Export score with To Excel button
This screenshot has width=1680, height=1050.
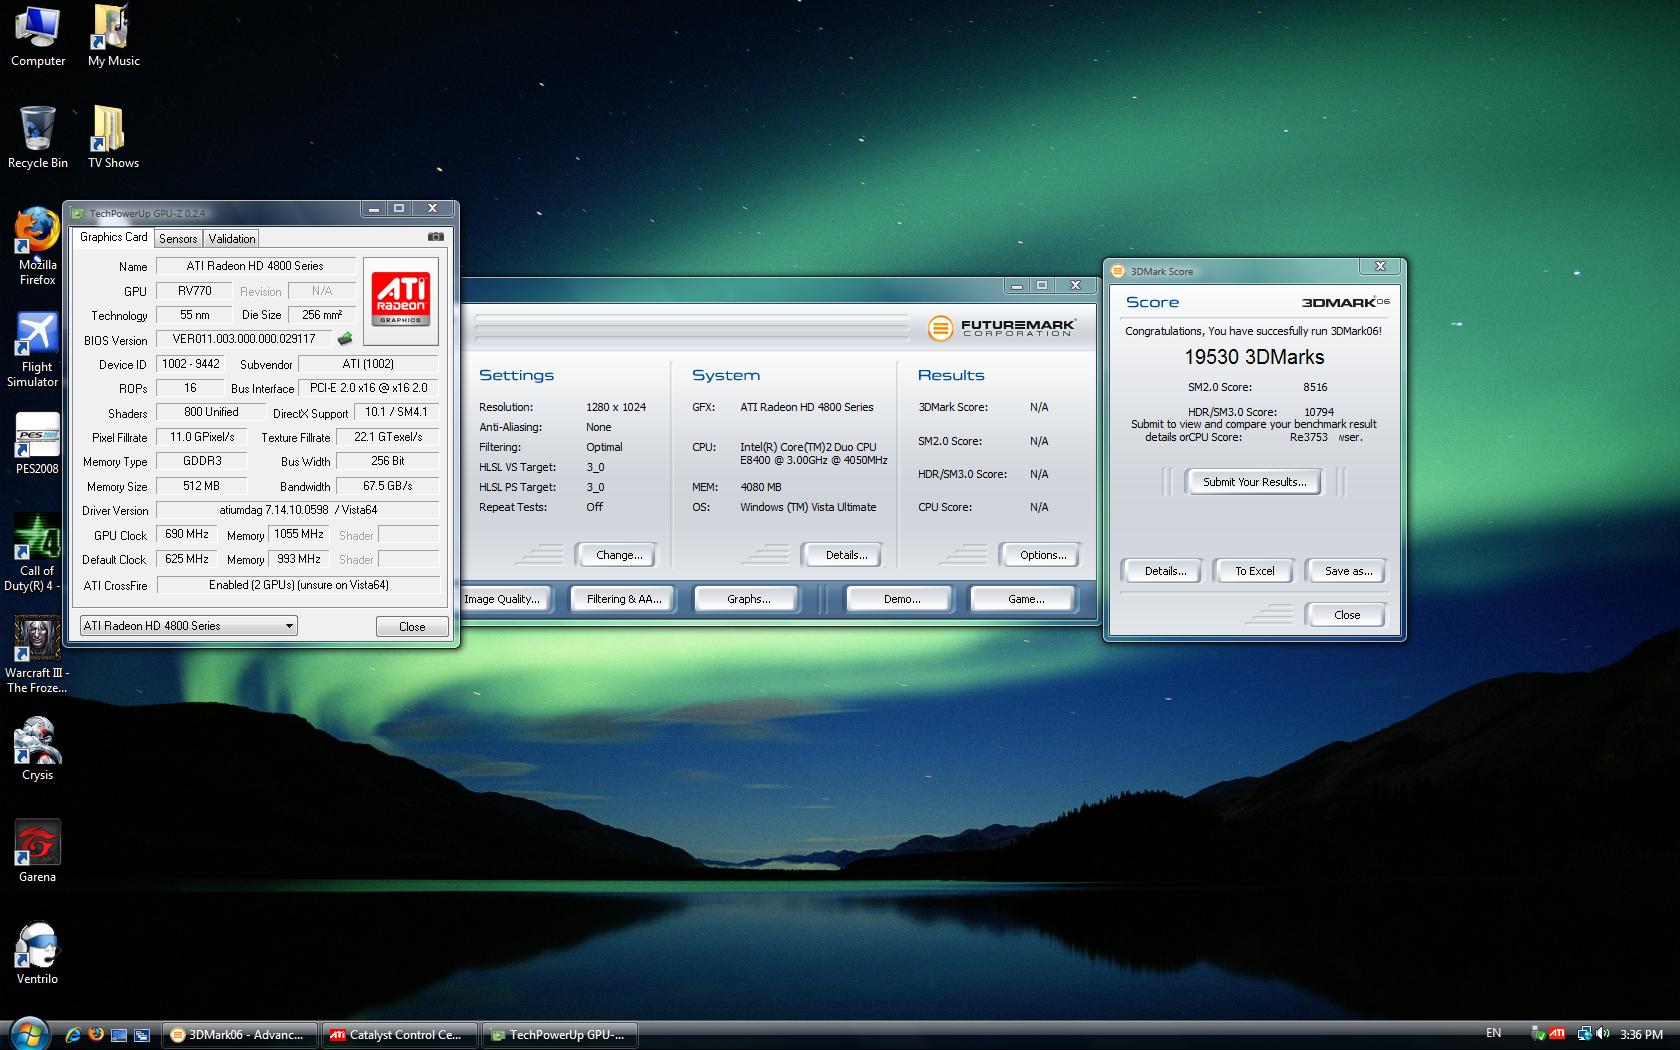[1254, 571]
